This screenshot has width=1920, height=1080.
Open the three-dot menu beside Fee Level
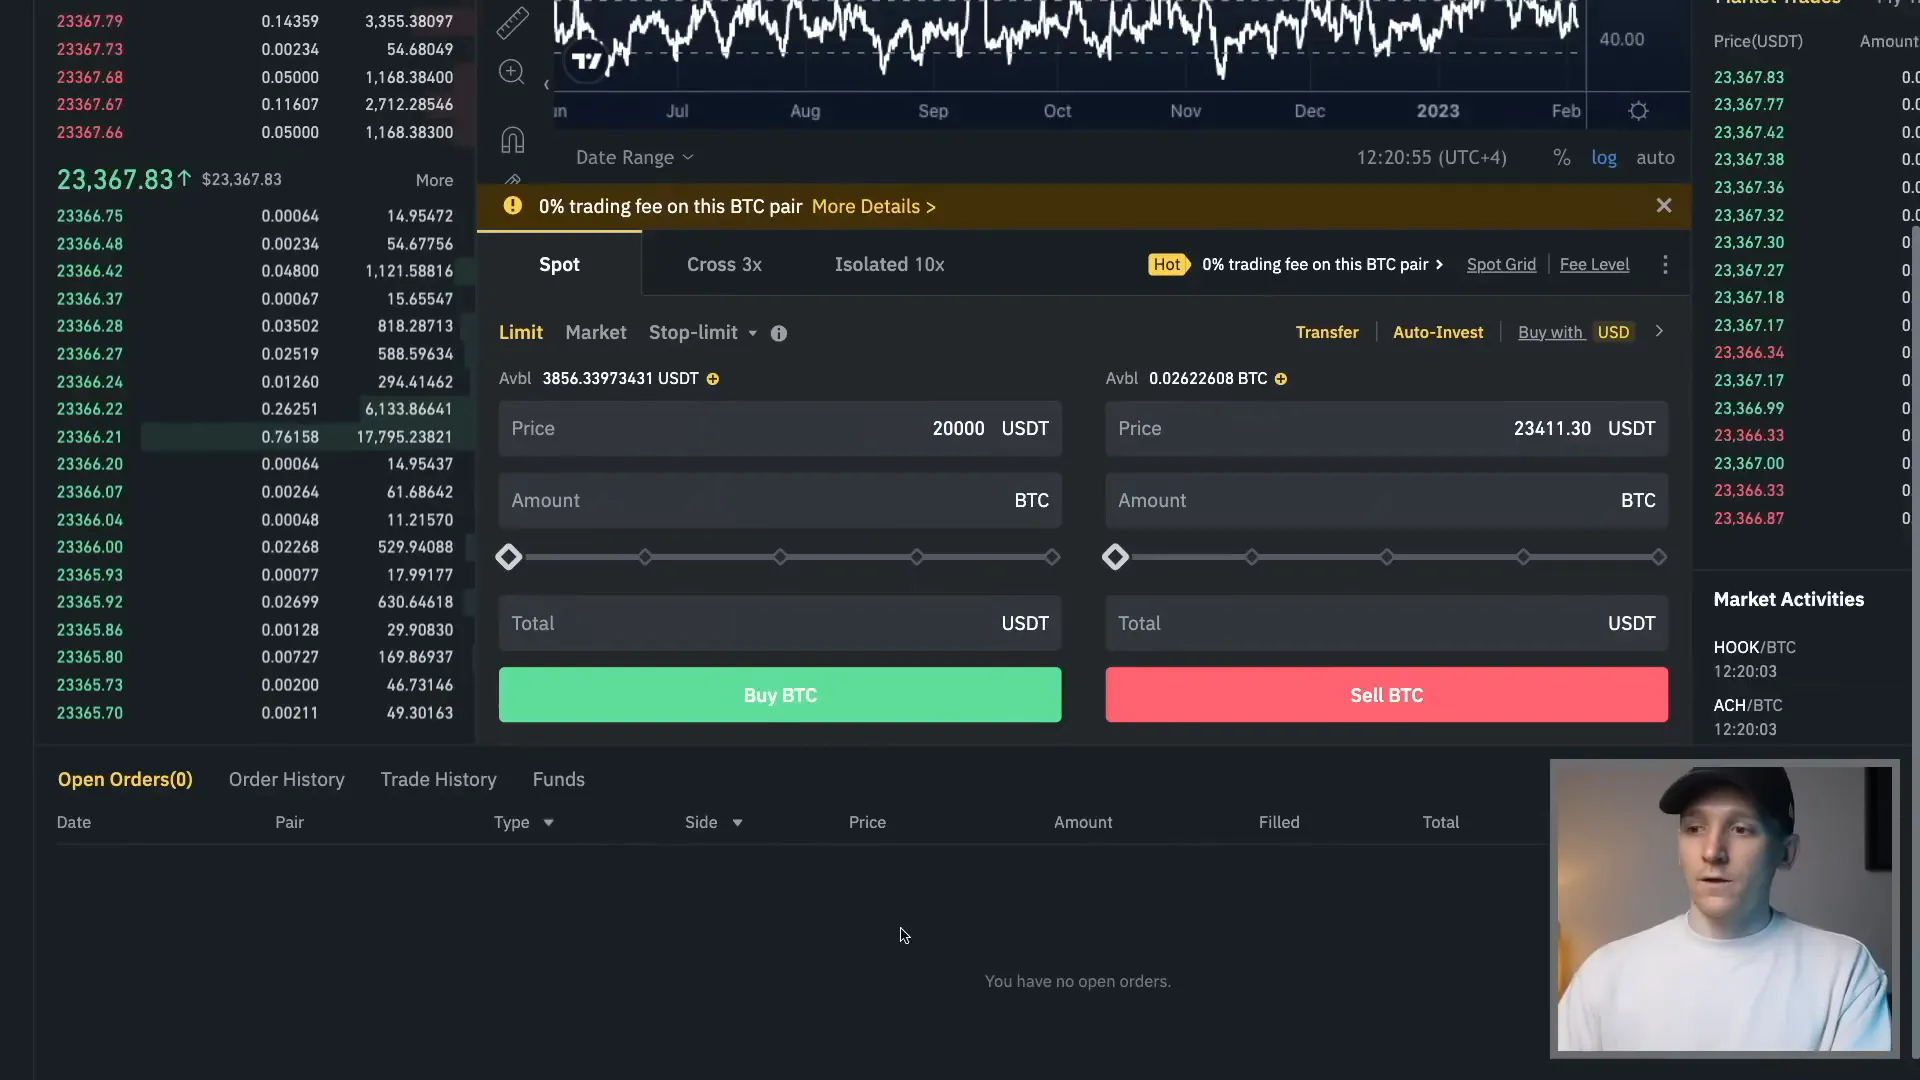pyautogui.click(x=1665, y=264)
